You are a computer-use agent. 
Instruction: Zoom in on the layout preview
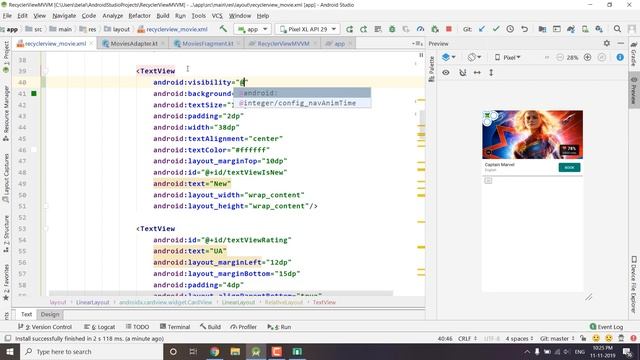pyautogui.click(x=587, y=58)
